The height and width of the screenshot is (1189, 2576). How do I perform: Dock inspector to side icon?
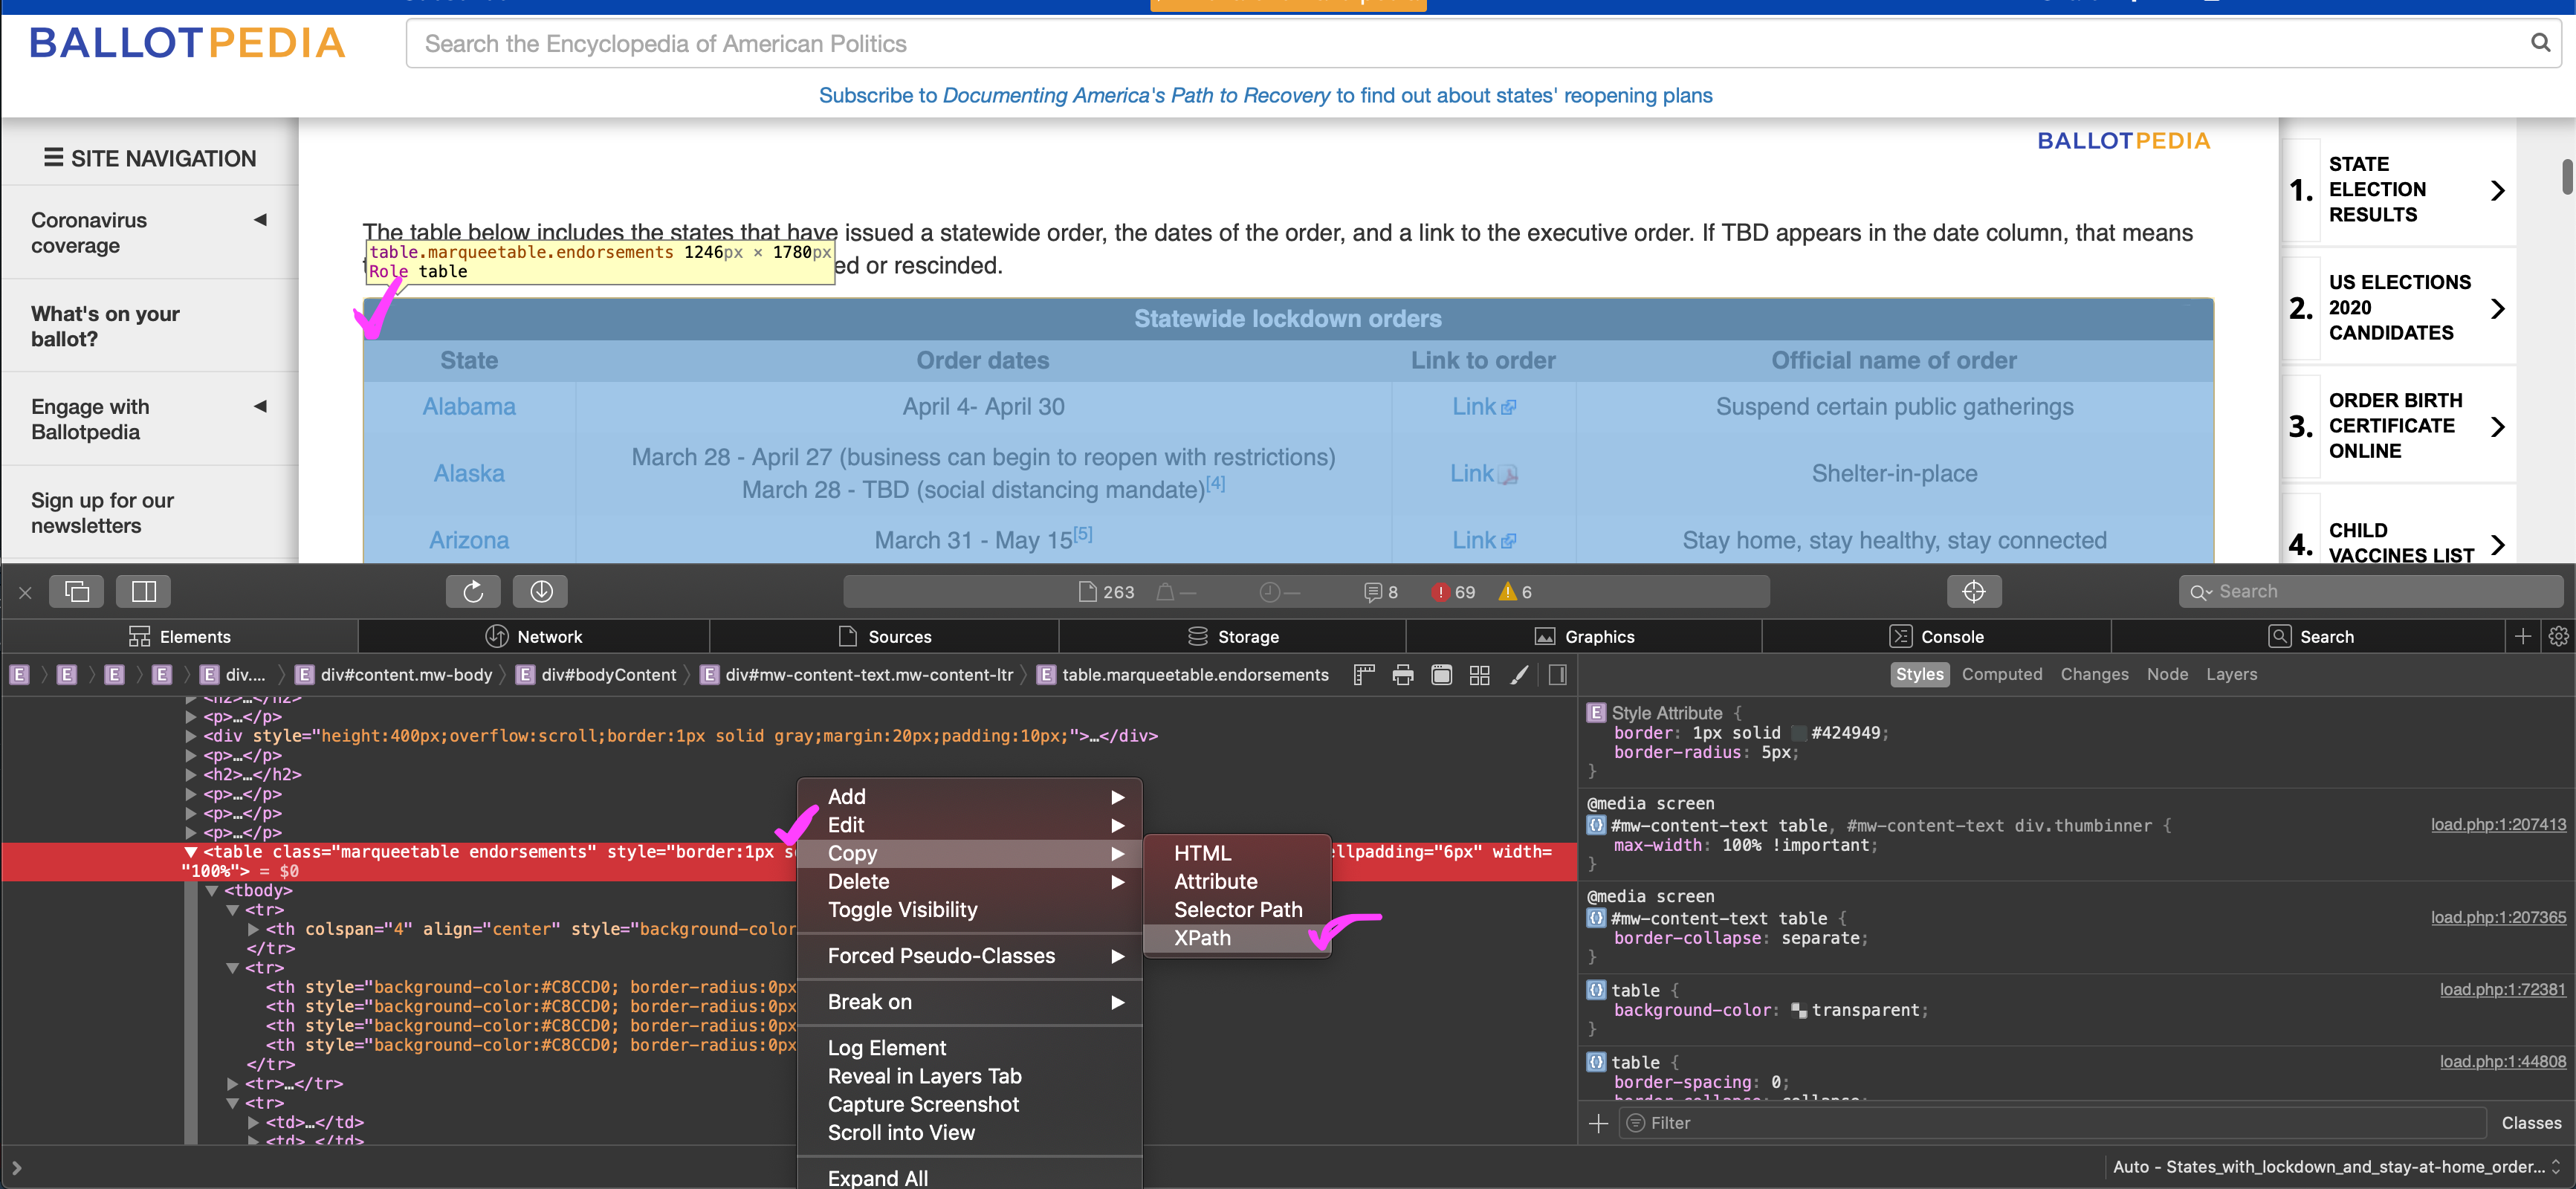pos(144,591)
